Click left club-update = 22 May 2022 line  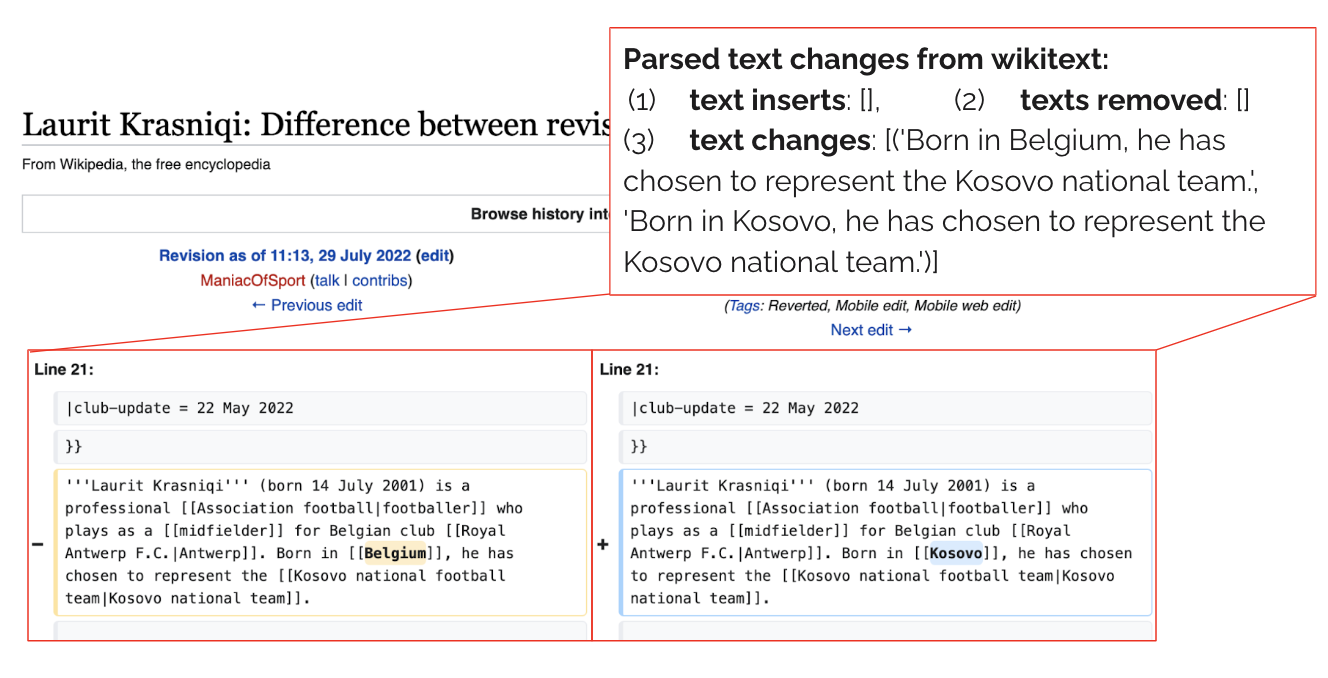pos(320,408)
